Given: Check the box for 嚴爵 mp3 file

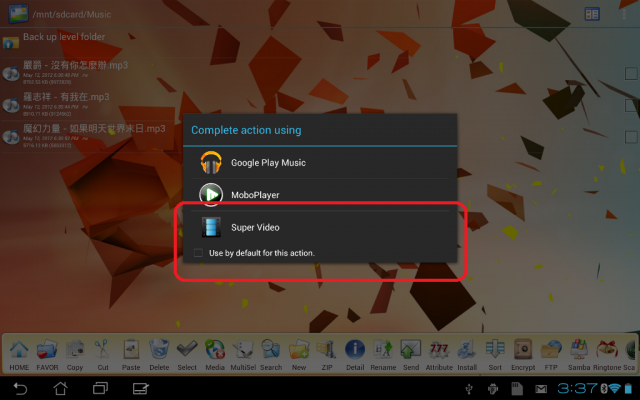Looking at the screenshot, I should (631, 73).
